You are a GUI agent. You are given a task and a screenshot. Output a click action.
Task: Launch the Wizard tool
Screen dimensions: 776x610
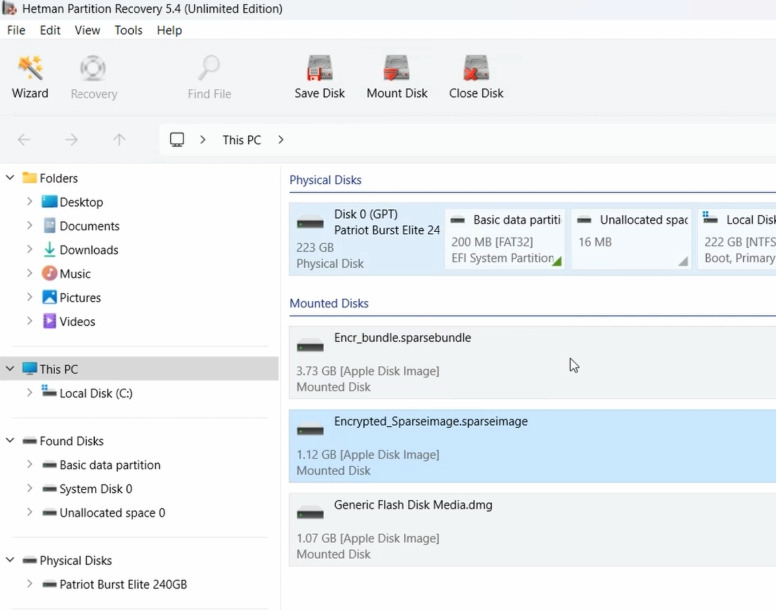click(30, 77)
